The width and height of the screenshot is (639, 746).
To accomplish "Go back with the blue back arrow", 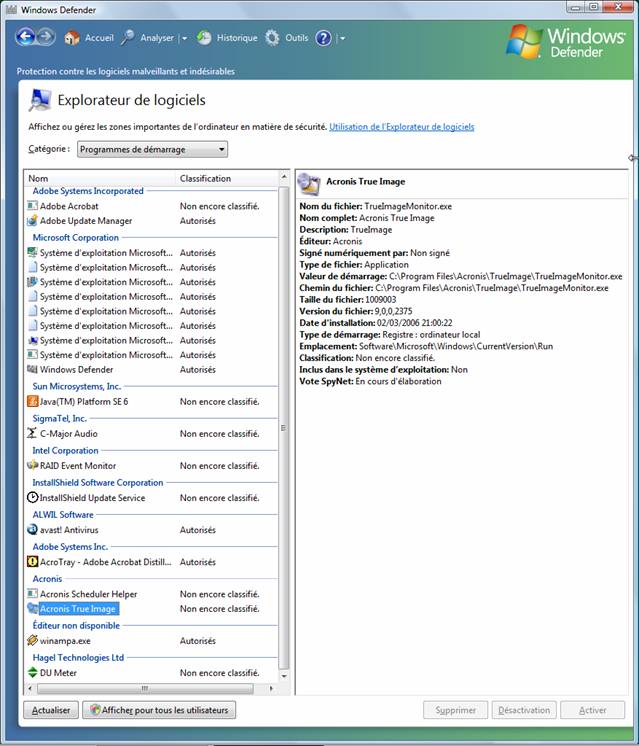I will [x=26, y=37].
